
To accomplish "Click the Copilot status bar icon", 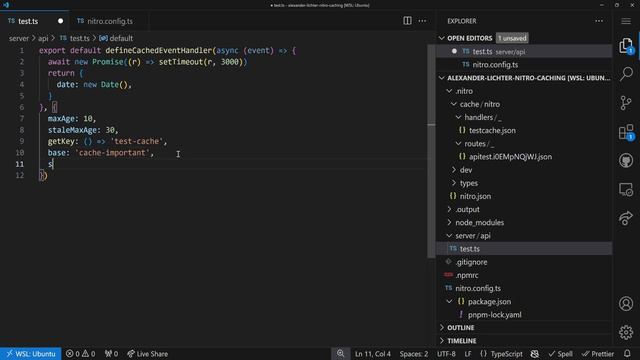I will click(x=534, y=353).
